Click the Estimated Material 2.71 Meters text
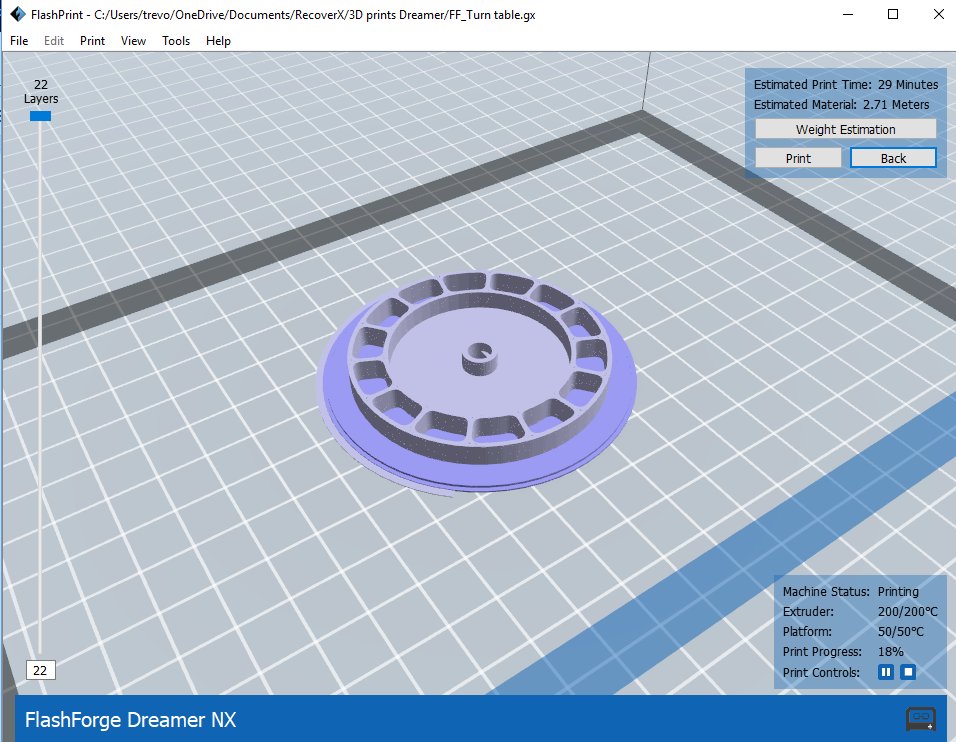Screen dimensions: 956x742 pyautogui.click(x=841, y=105)
